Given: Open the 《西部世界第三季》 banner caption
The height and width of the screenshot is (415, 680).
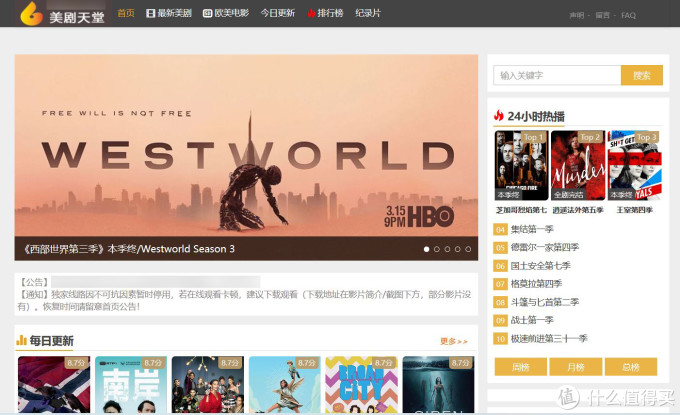Looking at the screenshot, I should pos(128,249).
